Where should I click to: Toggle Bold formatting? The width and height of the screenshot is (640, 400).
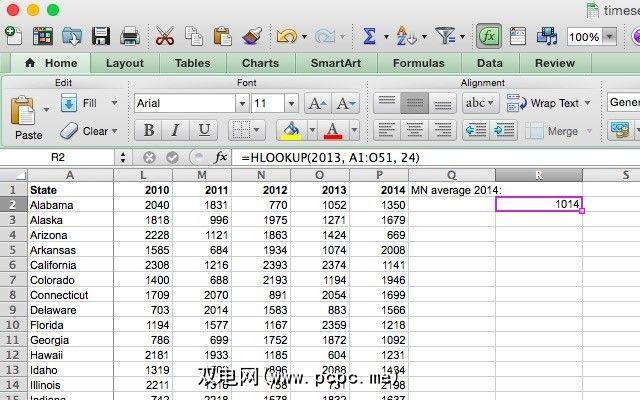tap(149, 131)
